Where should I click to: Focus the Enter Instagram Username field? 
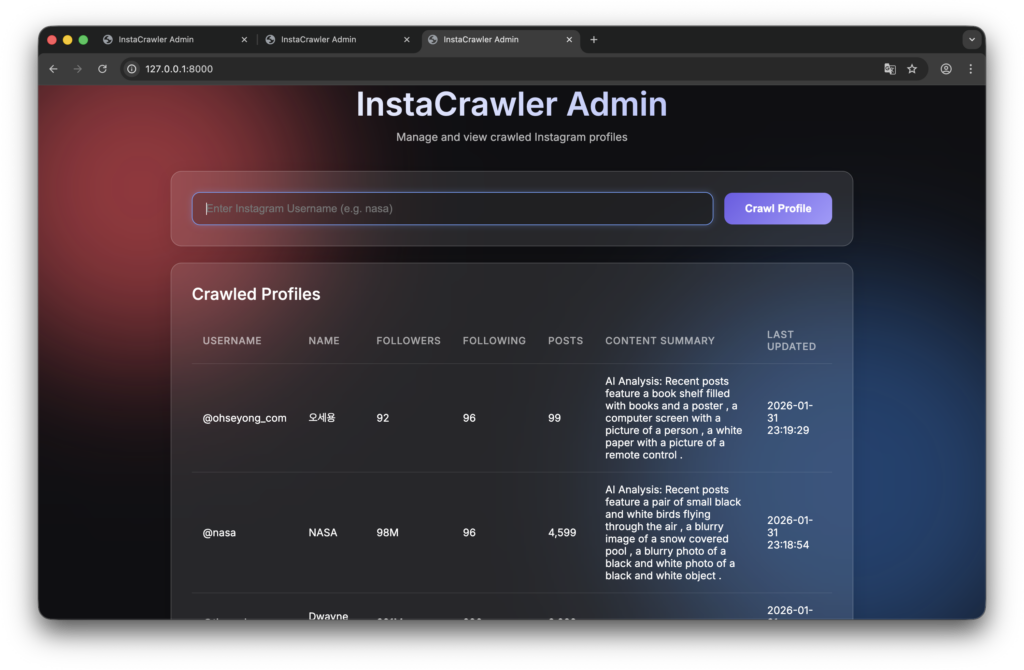[x=452, y=209]
